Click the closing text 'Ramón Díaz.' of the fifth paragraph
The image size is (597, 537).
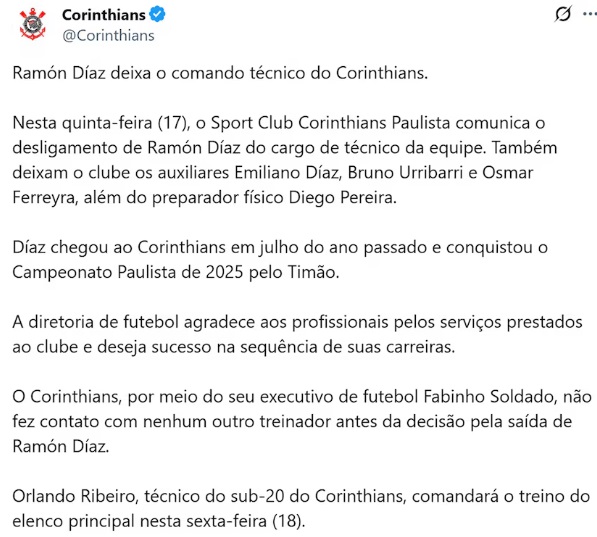[x=61, y=446]
